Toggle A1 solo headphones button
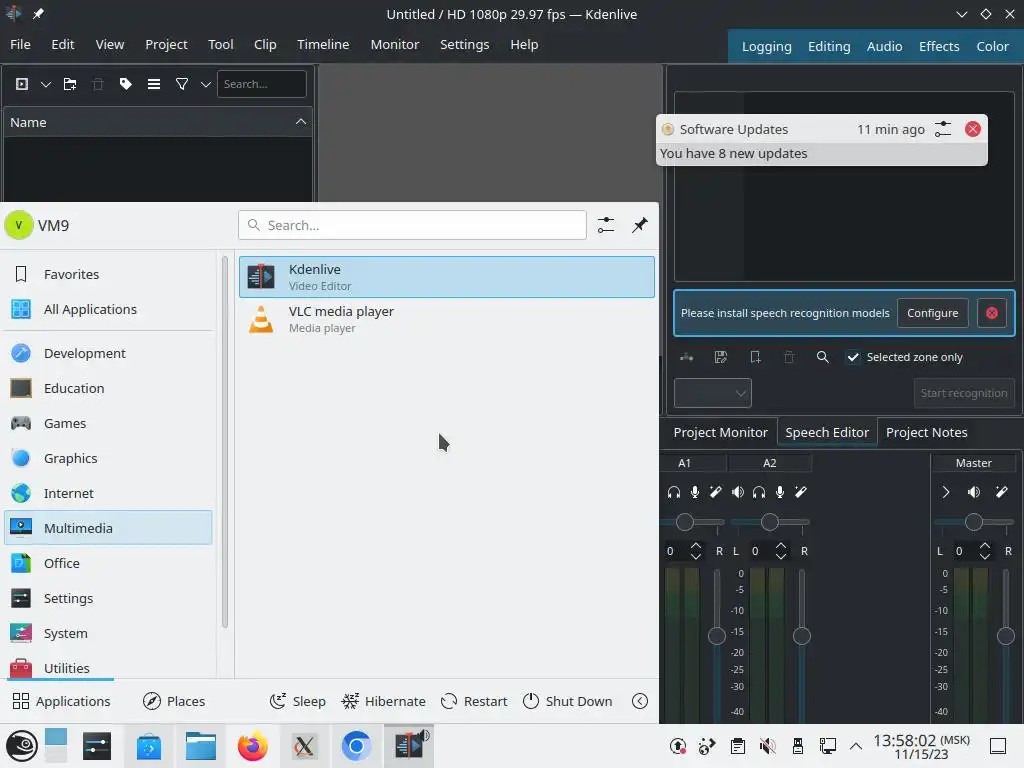Screen dimensions: 1024x768 point(674,492)
